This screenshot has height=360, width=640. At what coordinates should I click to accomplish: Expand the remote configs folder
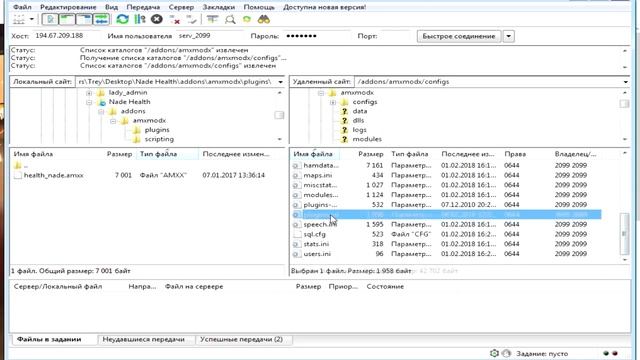click(333, 102)
